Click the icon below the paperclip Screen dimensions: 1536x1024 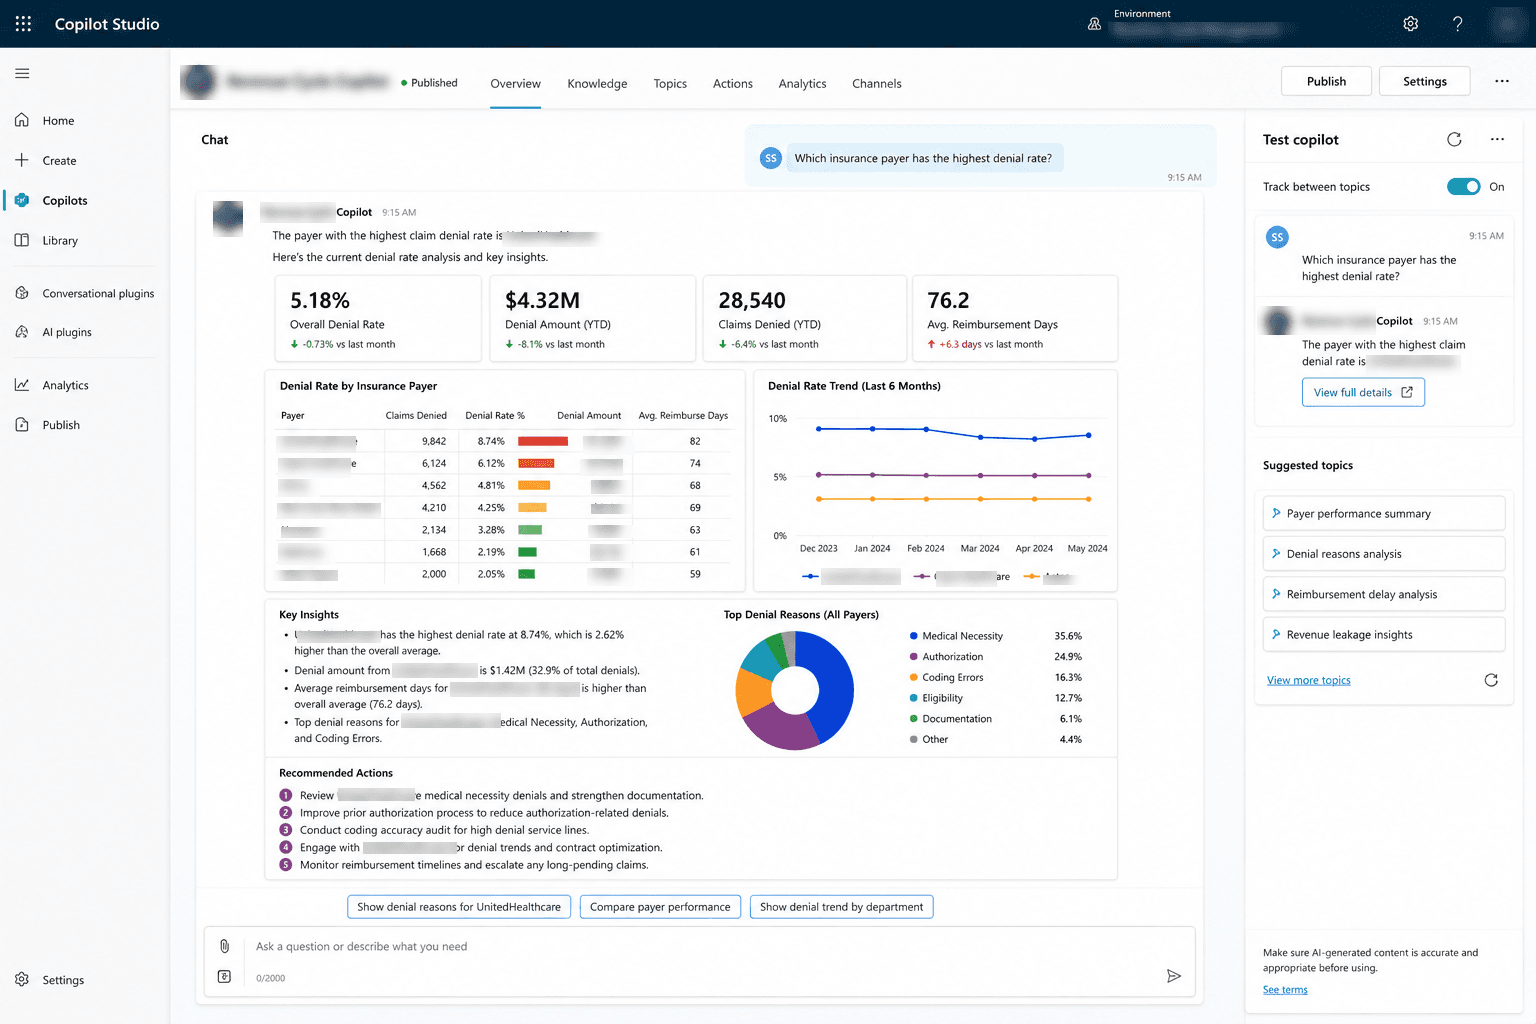click(x=224, y=977)
